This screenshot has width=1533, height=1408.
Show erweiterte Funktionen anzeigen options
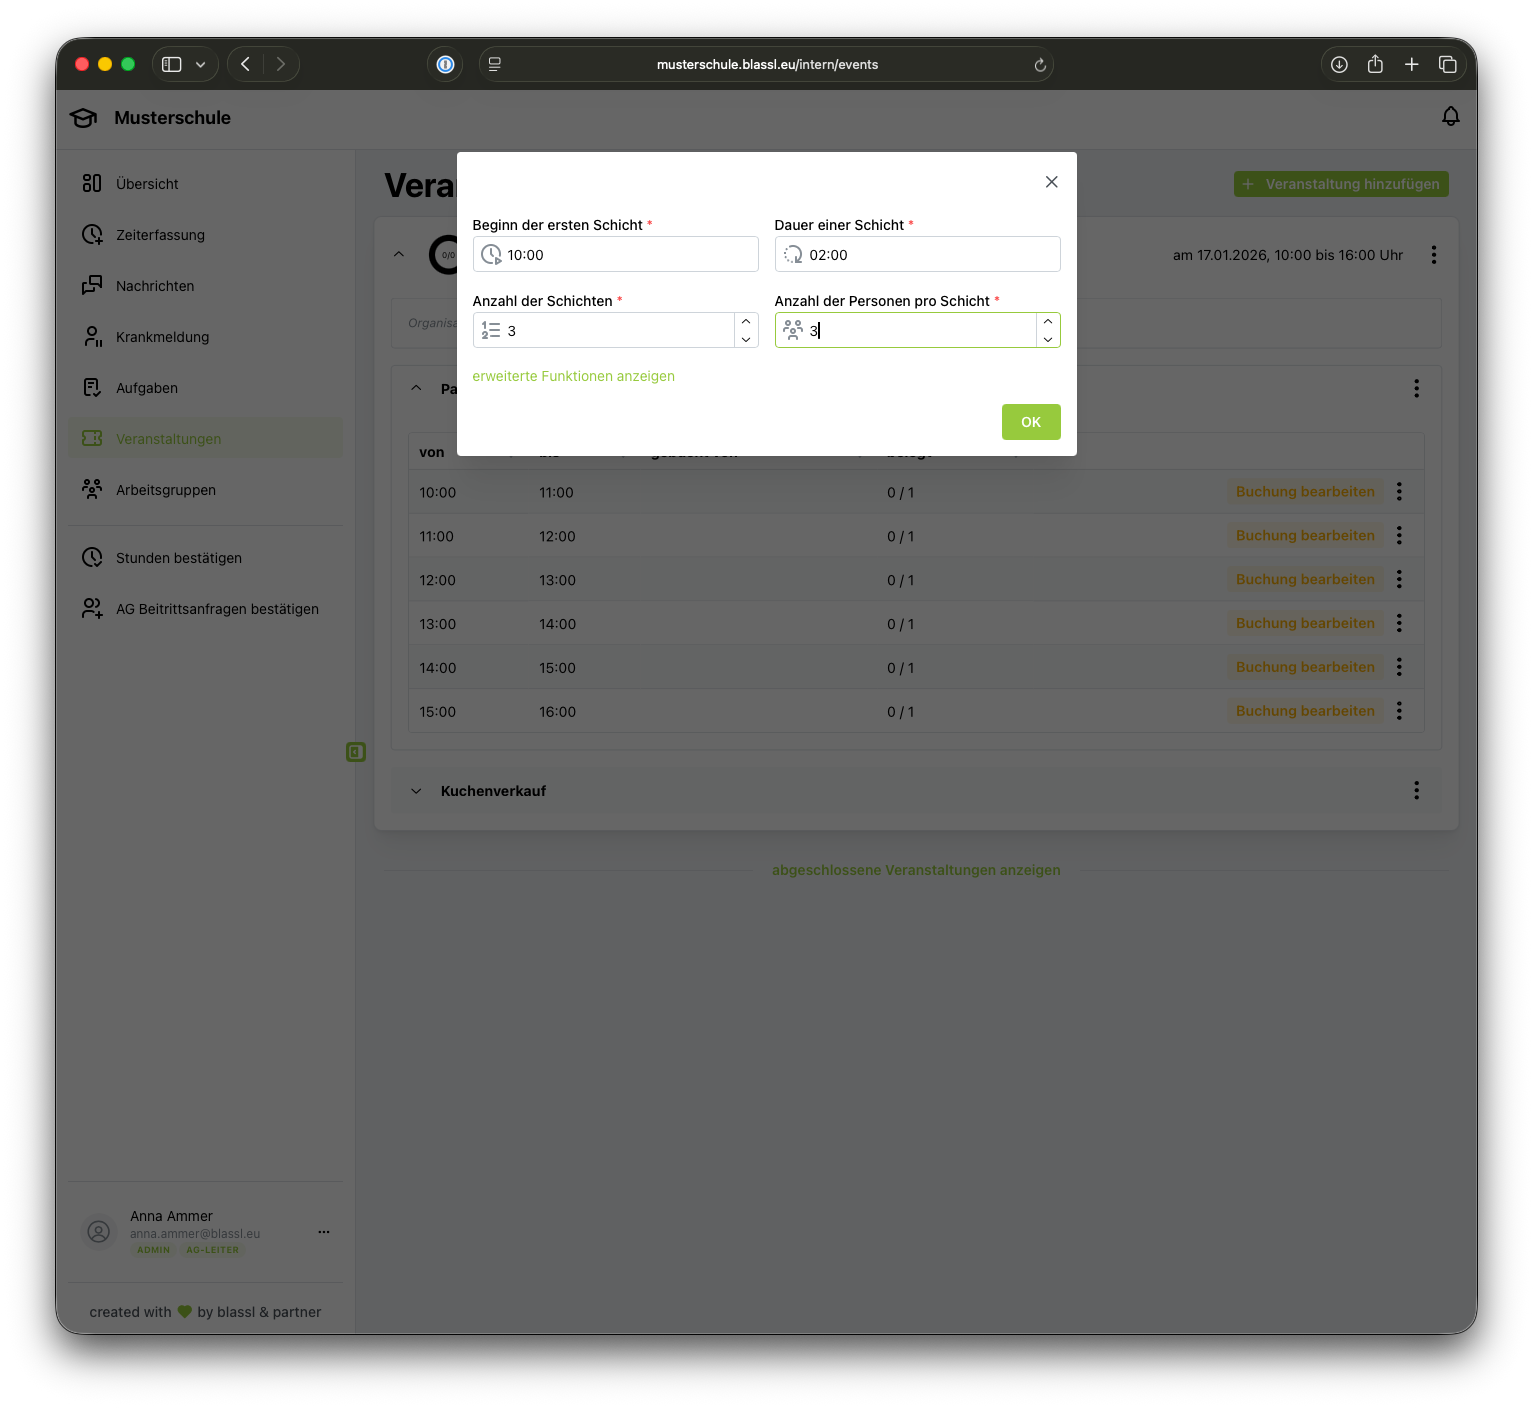pos(573,376)
